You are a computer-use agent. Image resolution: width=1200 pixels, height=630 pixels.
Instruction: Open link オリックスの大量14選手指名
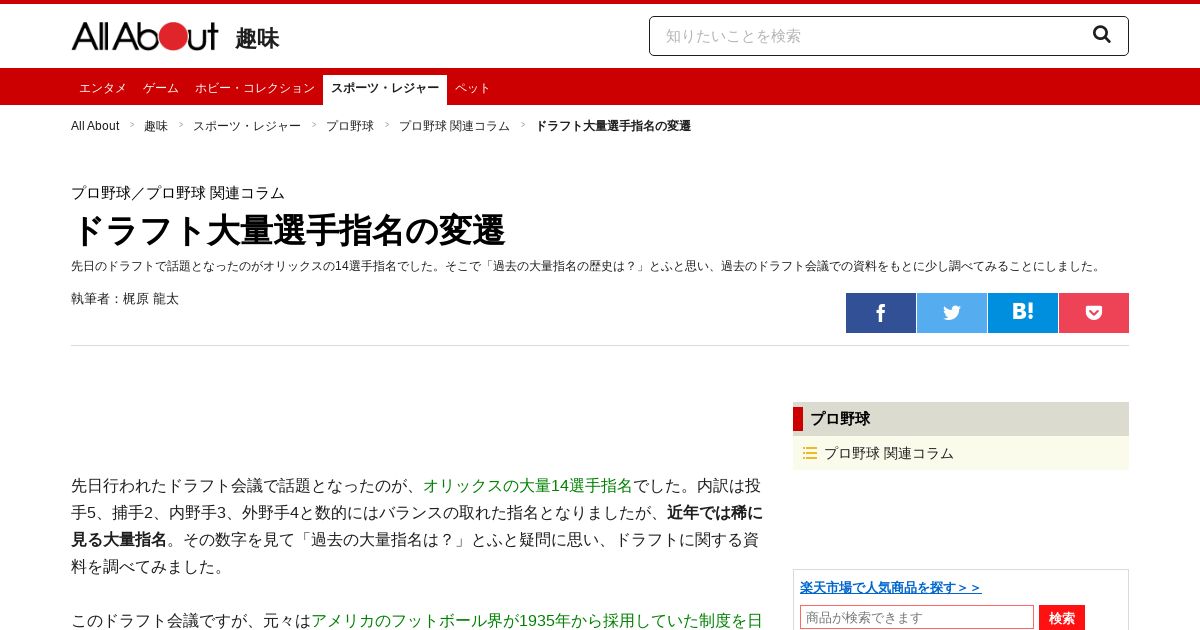pyautogui.click(x=528, y=486)
